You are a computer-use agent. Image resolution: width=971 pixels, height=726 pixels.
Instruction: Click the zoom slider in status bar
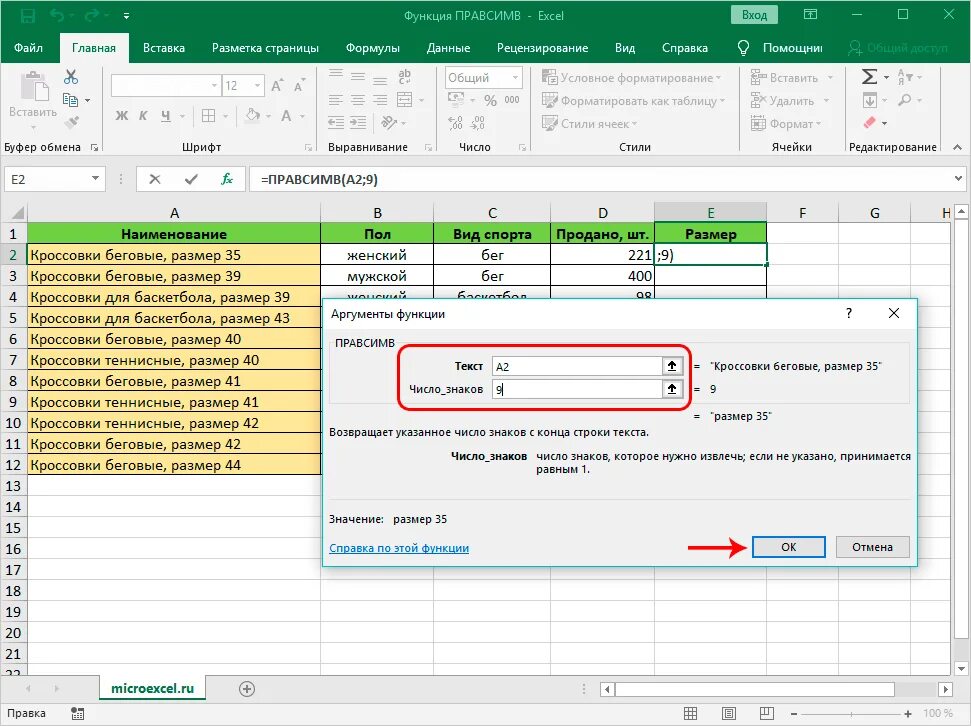850,714
